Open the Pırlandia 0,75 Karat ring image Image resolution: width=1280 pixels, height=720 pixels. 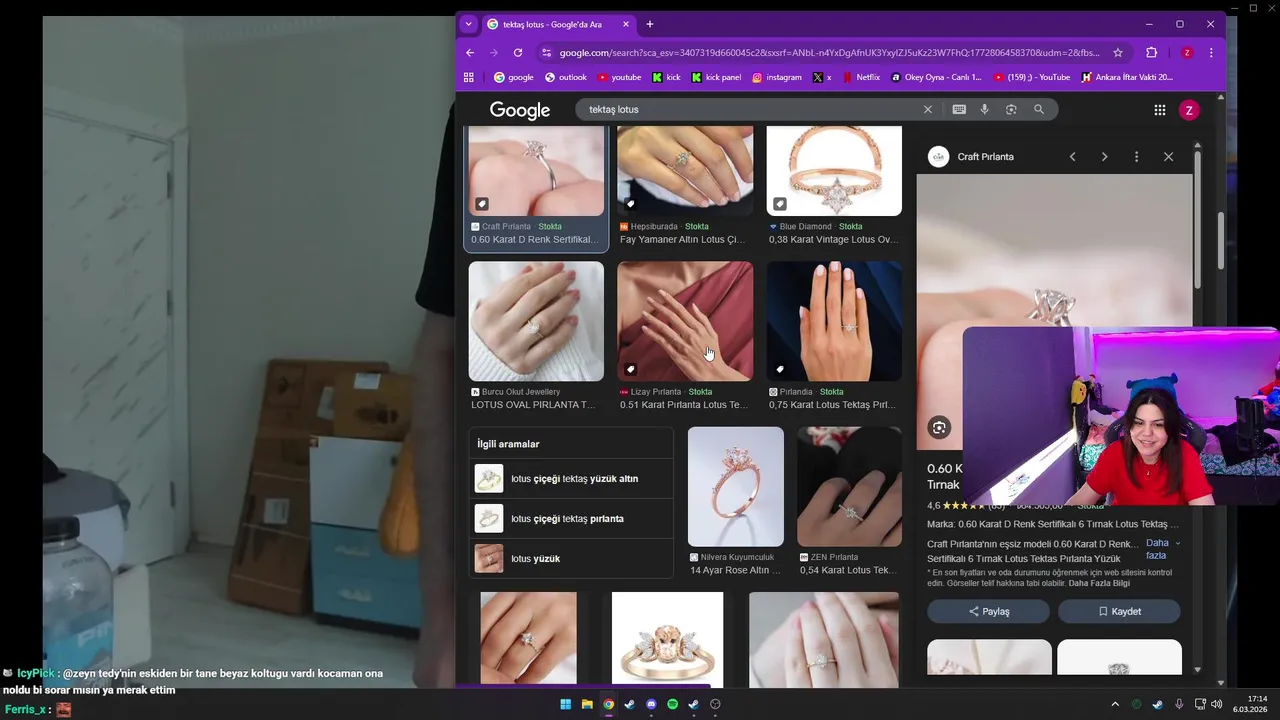click(x=834, y=321)
